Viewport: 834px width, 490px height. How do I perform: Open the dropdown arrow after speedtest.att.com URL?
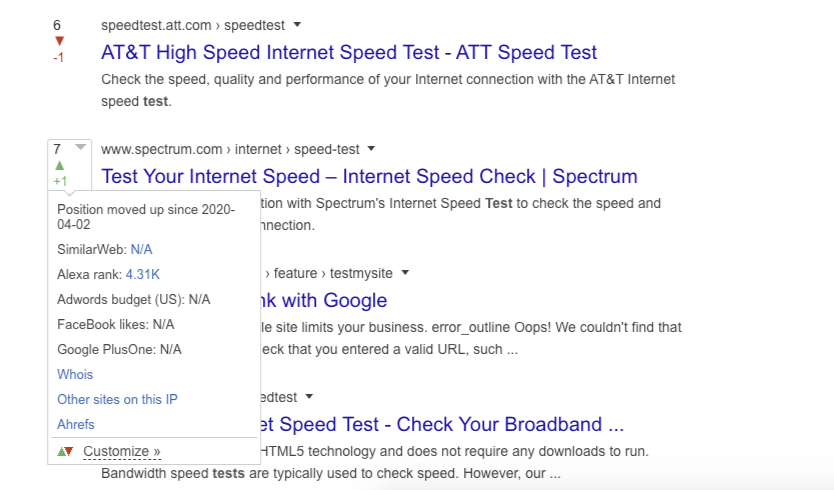click(x=297, y=24)
